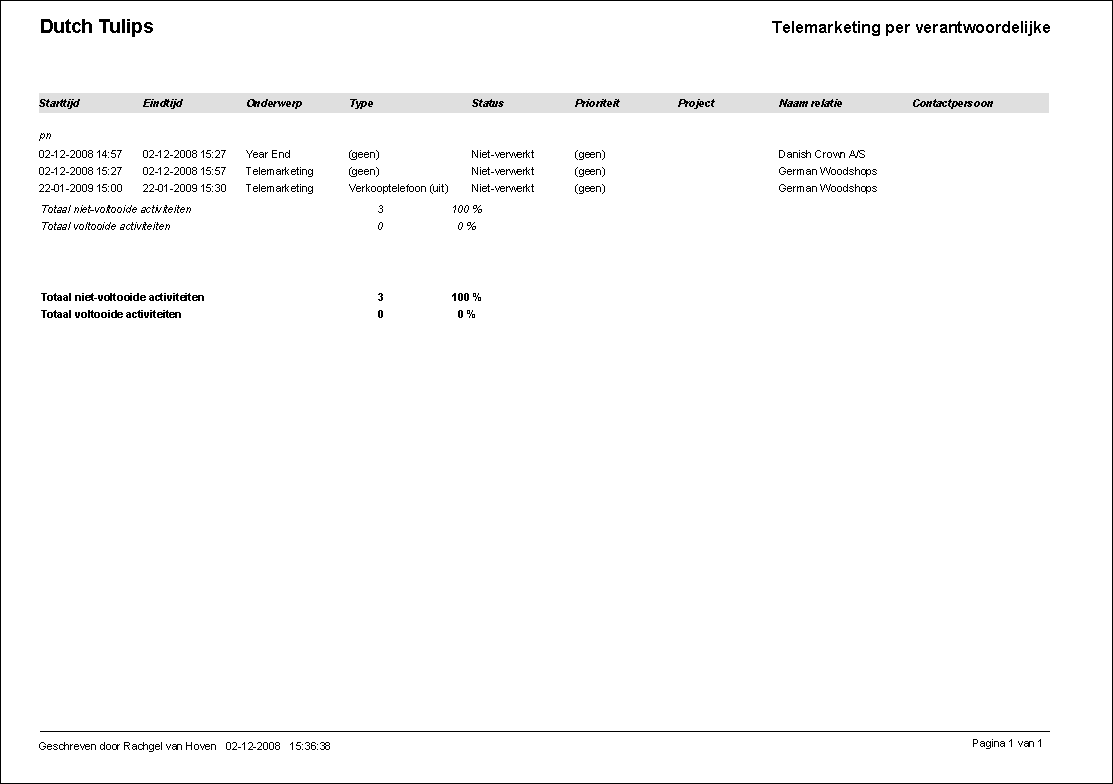Select the 'Status' column header

click(487, 104)
